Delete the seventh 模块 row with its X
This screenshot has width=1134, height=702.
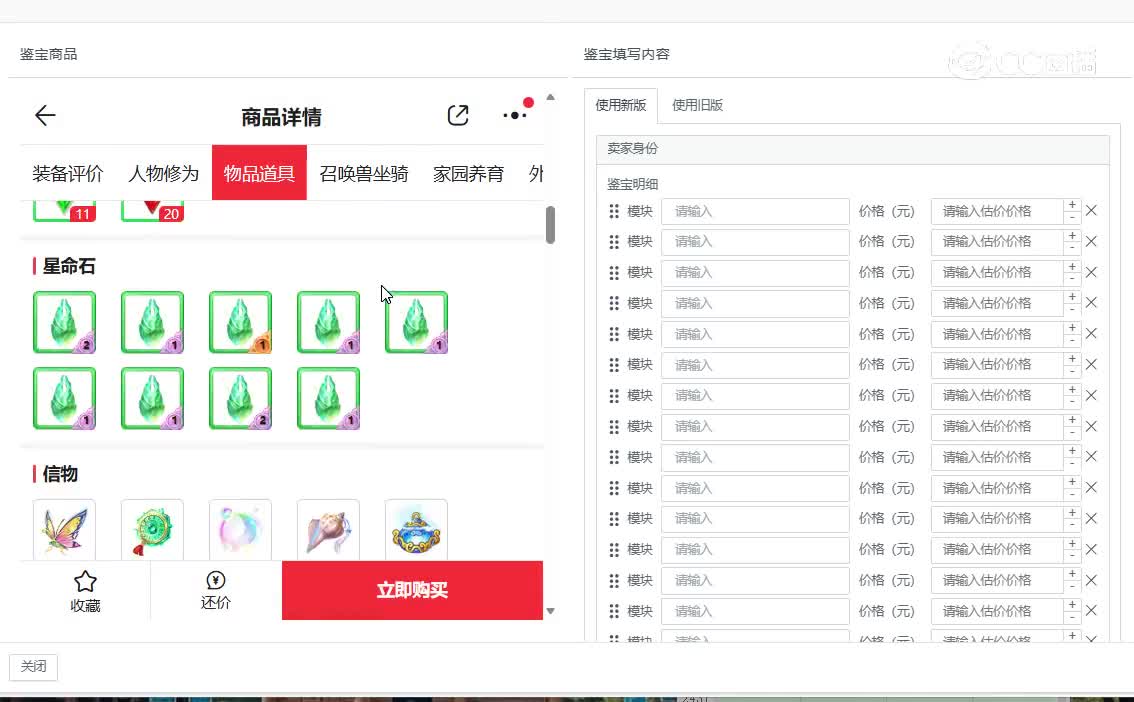point(1092,395)
